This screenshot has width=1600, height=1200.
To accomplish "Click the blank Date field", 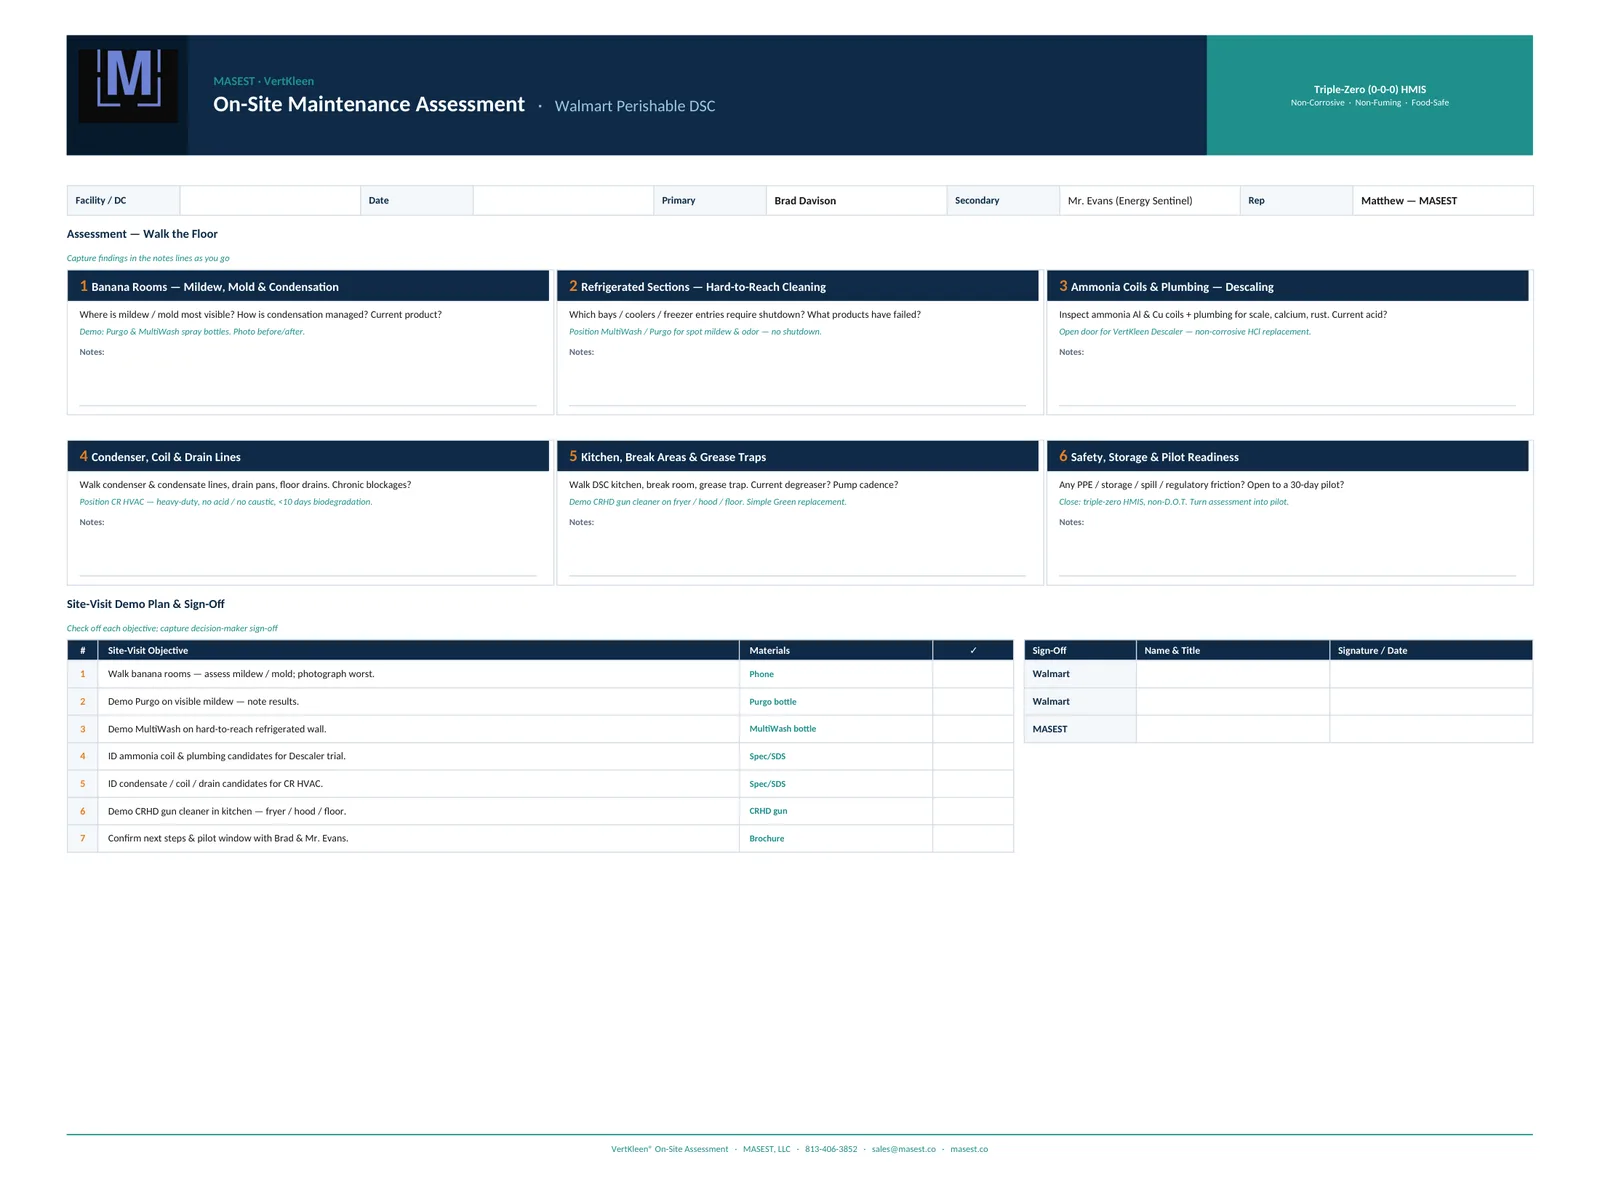I will [x=563, y=200].
